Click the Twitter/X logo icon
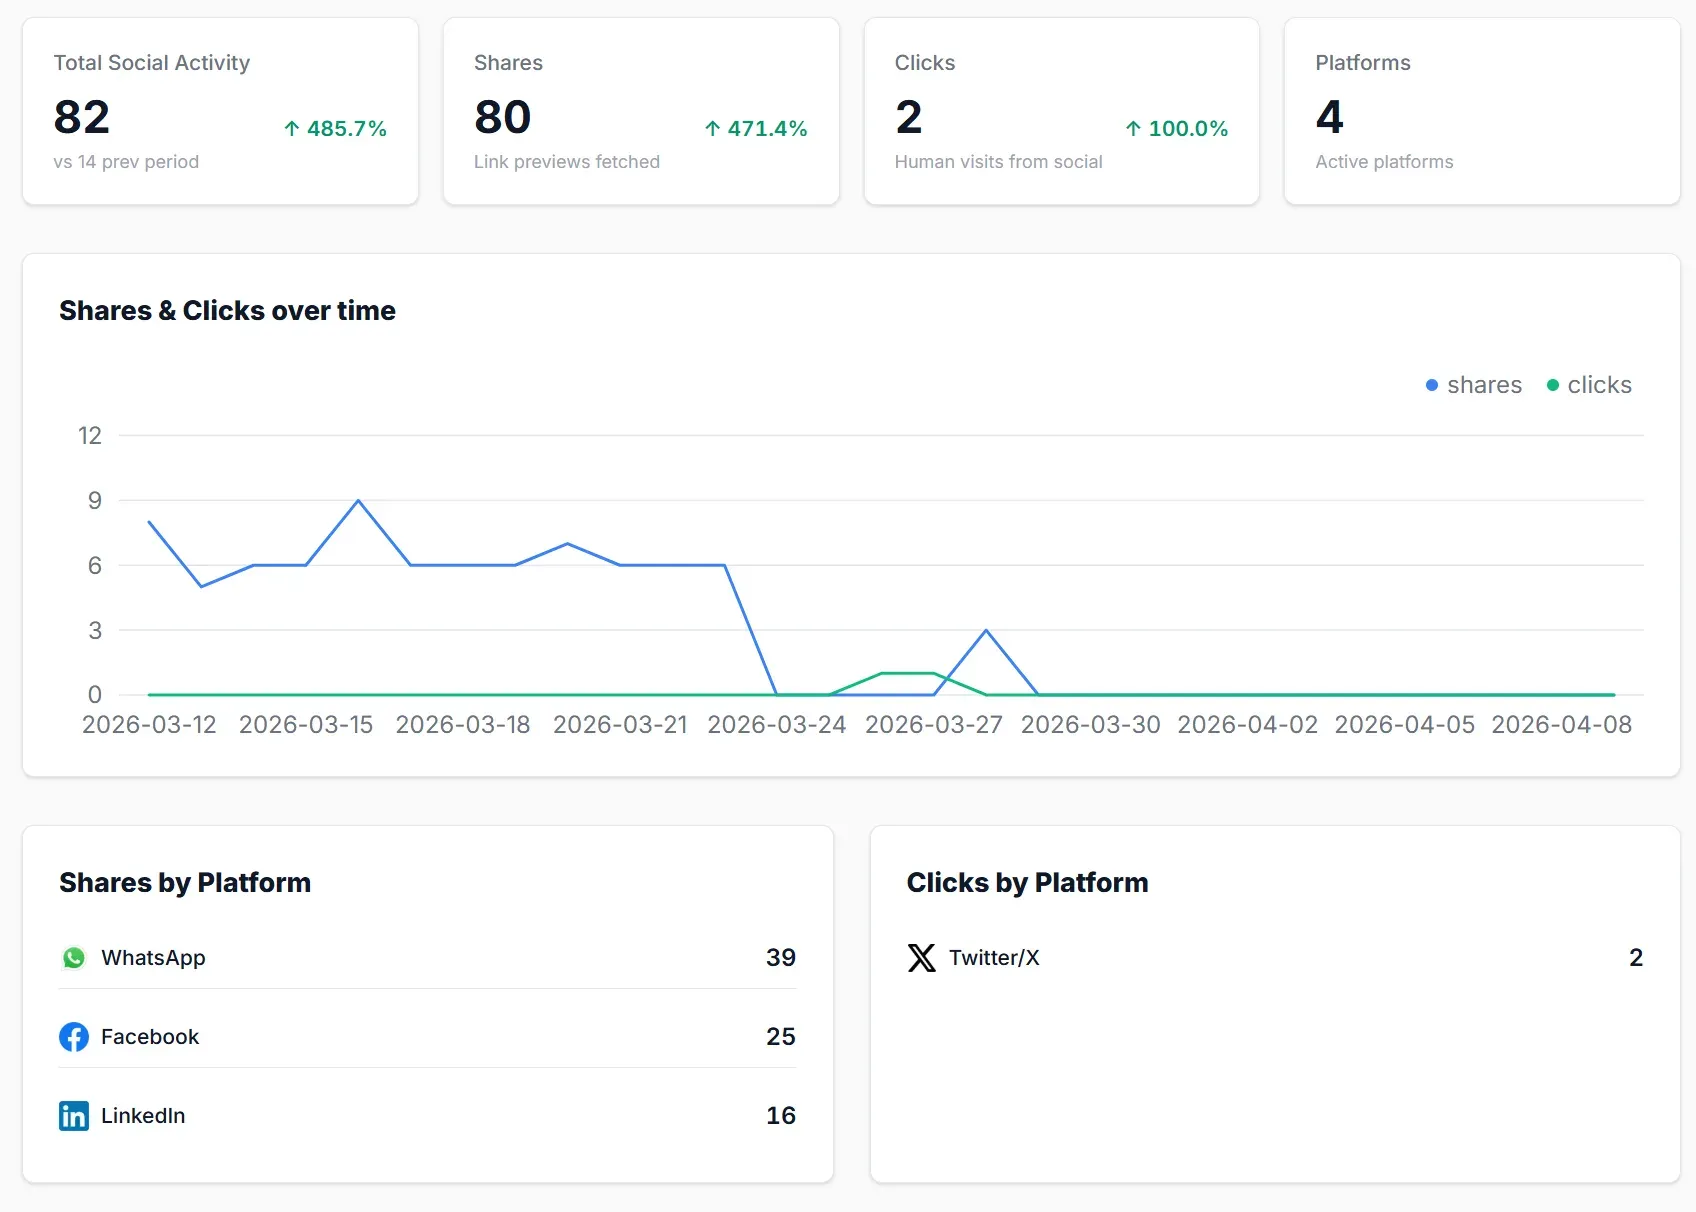 coord(922,958)
